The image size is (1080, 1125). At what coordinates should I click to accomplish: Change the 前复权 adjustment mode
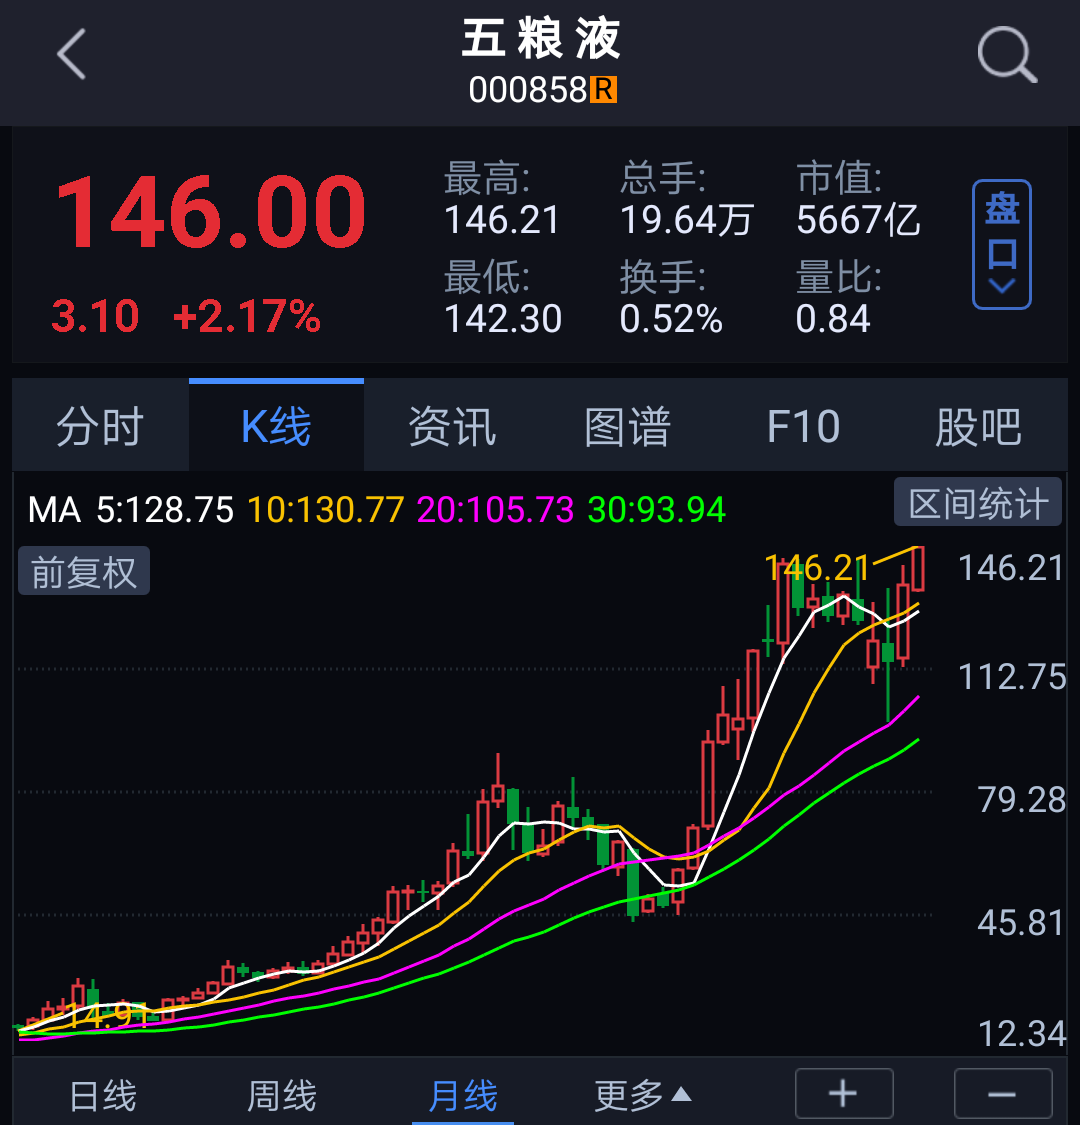click(84, 571)
